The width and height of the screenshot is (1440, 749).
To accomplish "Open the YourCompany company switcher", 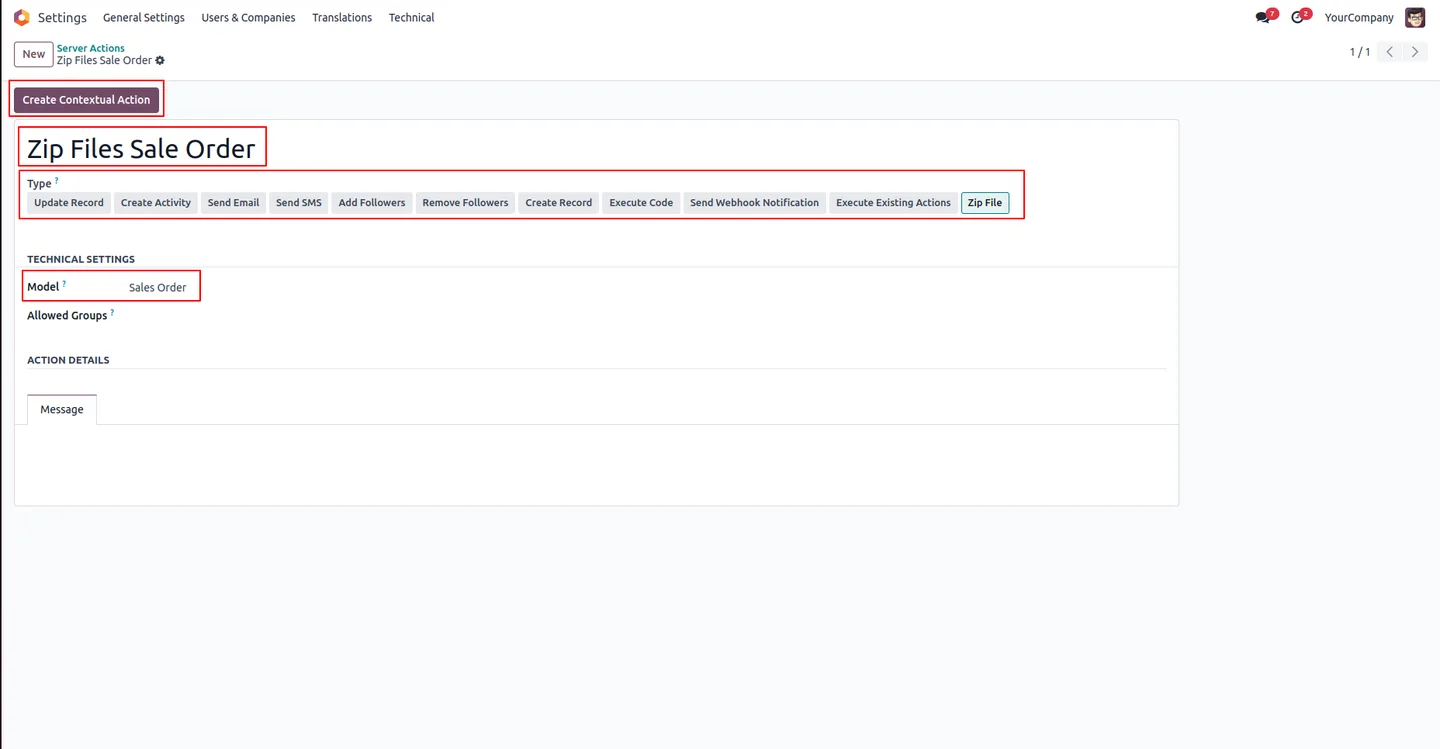I will (1359, 17).
